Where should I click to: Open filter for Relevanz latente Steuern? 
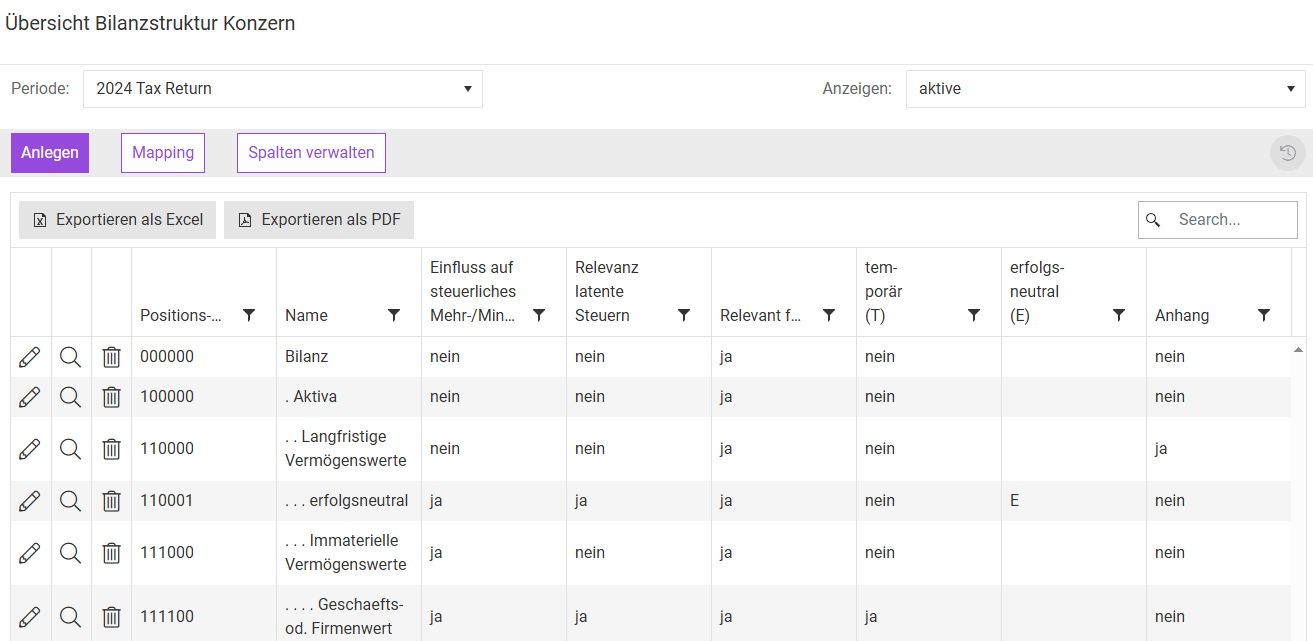684,315
